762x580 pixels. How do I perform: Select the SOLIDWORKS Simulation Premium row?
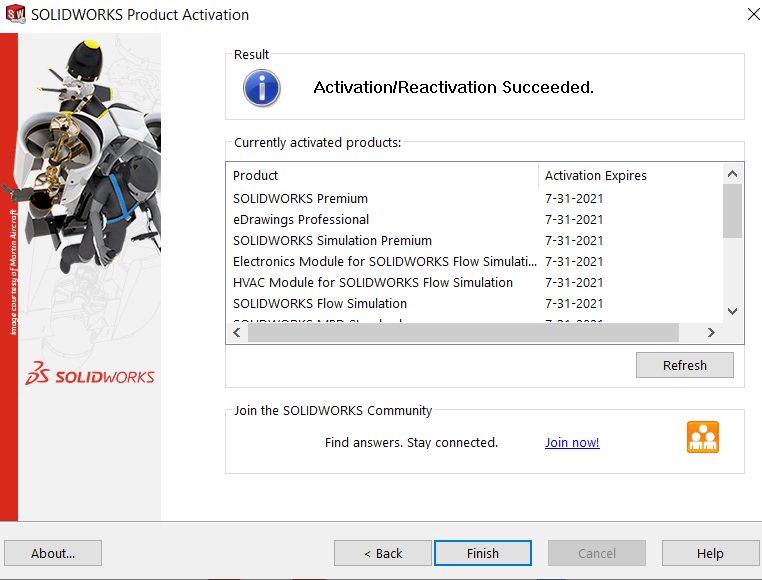click(475, 241)
